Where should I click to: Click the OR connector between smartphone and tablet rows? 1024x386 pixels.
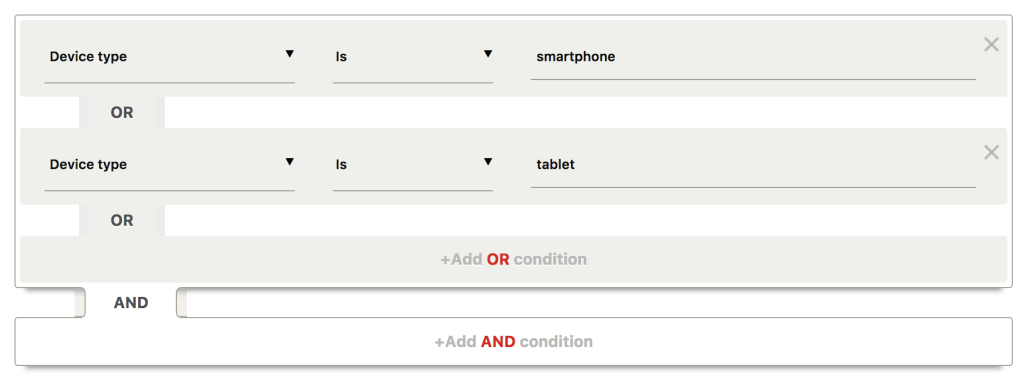click(x=122, y=112)
